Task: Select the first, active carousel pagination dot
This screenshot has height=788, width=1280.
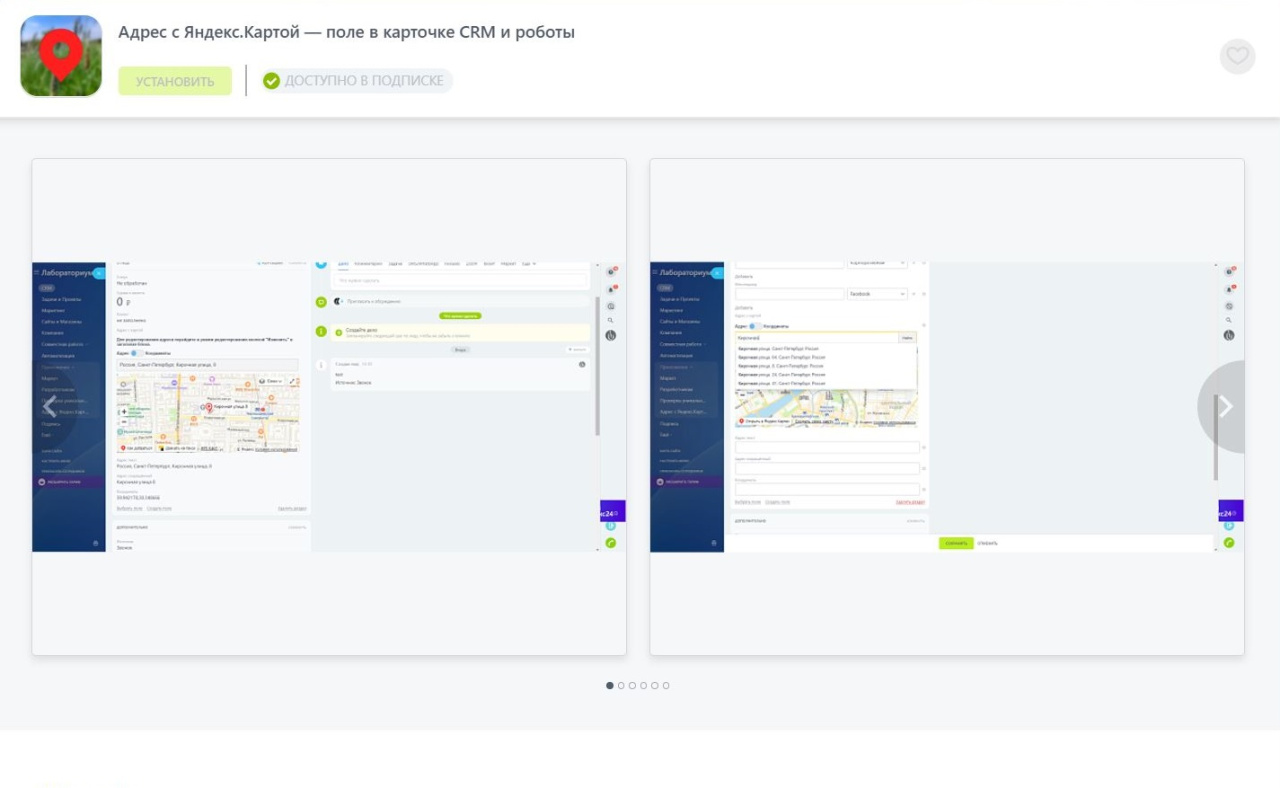Action: [610, 686]
